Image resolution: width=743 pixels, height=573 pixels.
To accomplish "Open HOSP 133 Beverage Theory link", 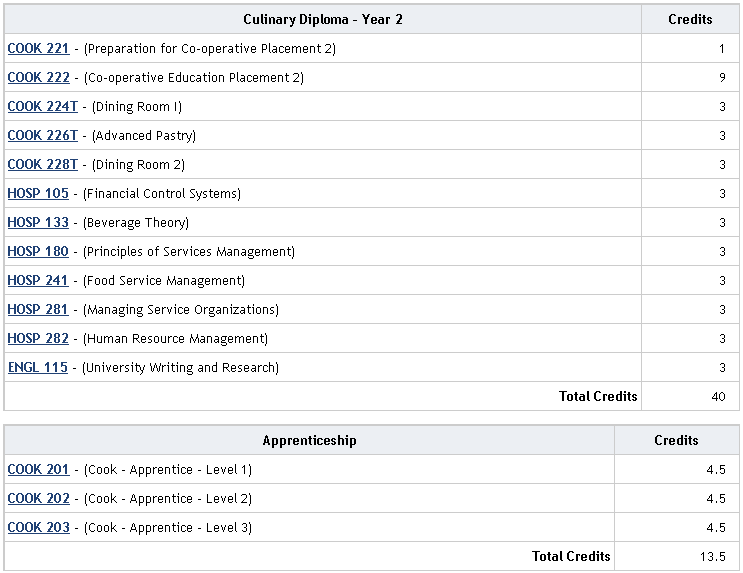I will coord(38,222).
